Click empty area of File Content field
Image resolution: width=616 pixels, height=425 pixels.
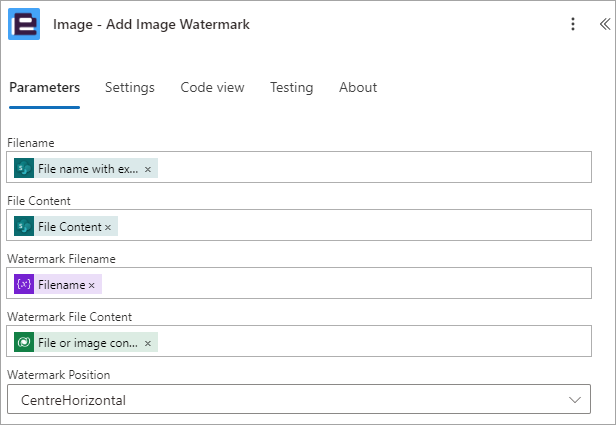point(354,225)
